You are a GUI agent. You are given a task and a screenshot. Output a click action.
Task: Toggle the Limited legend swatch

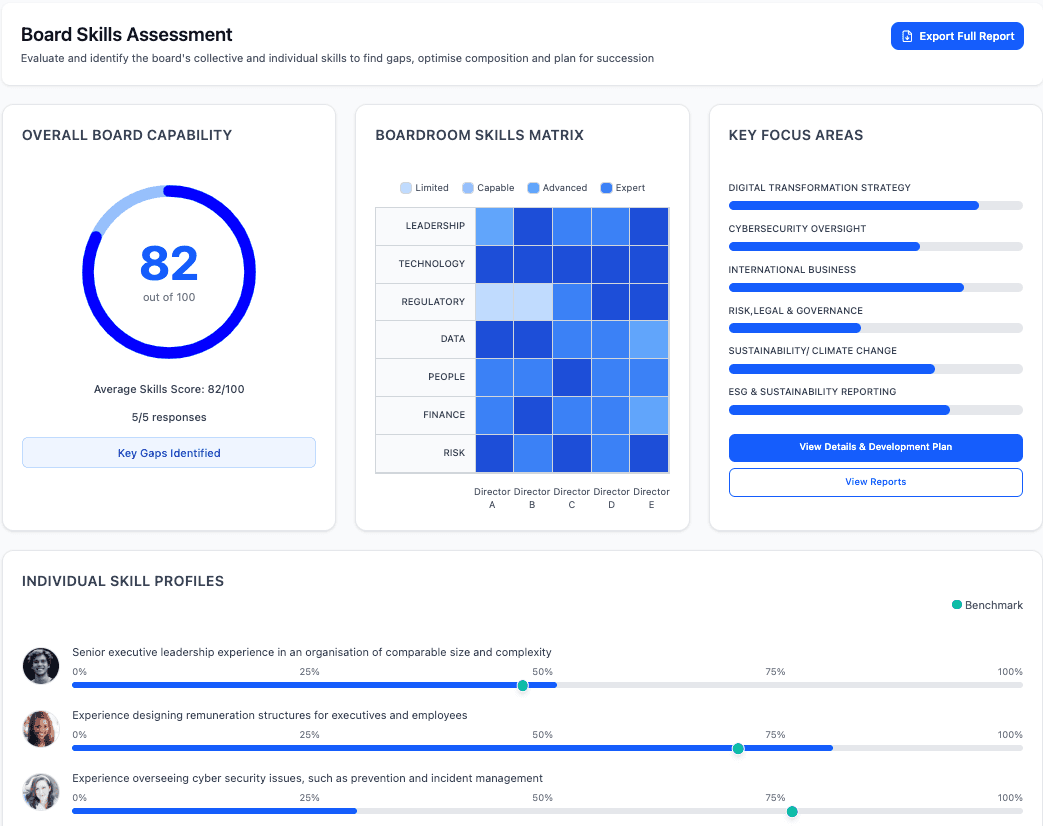pyautogui.click(x=405, y=188)
